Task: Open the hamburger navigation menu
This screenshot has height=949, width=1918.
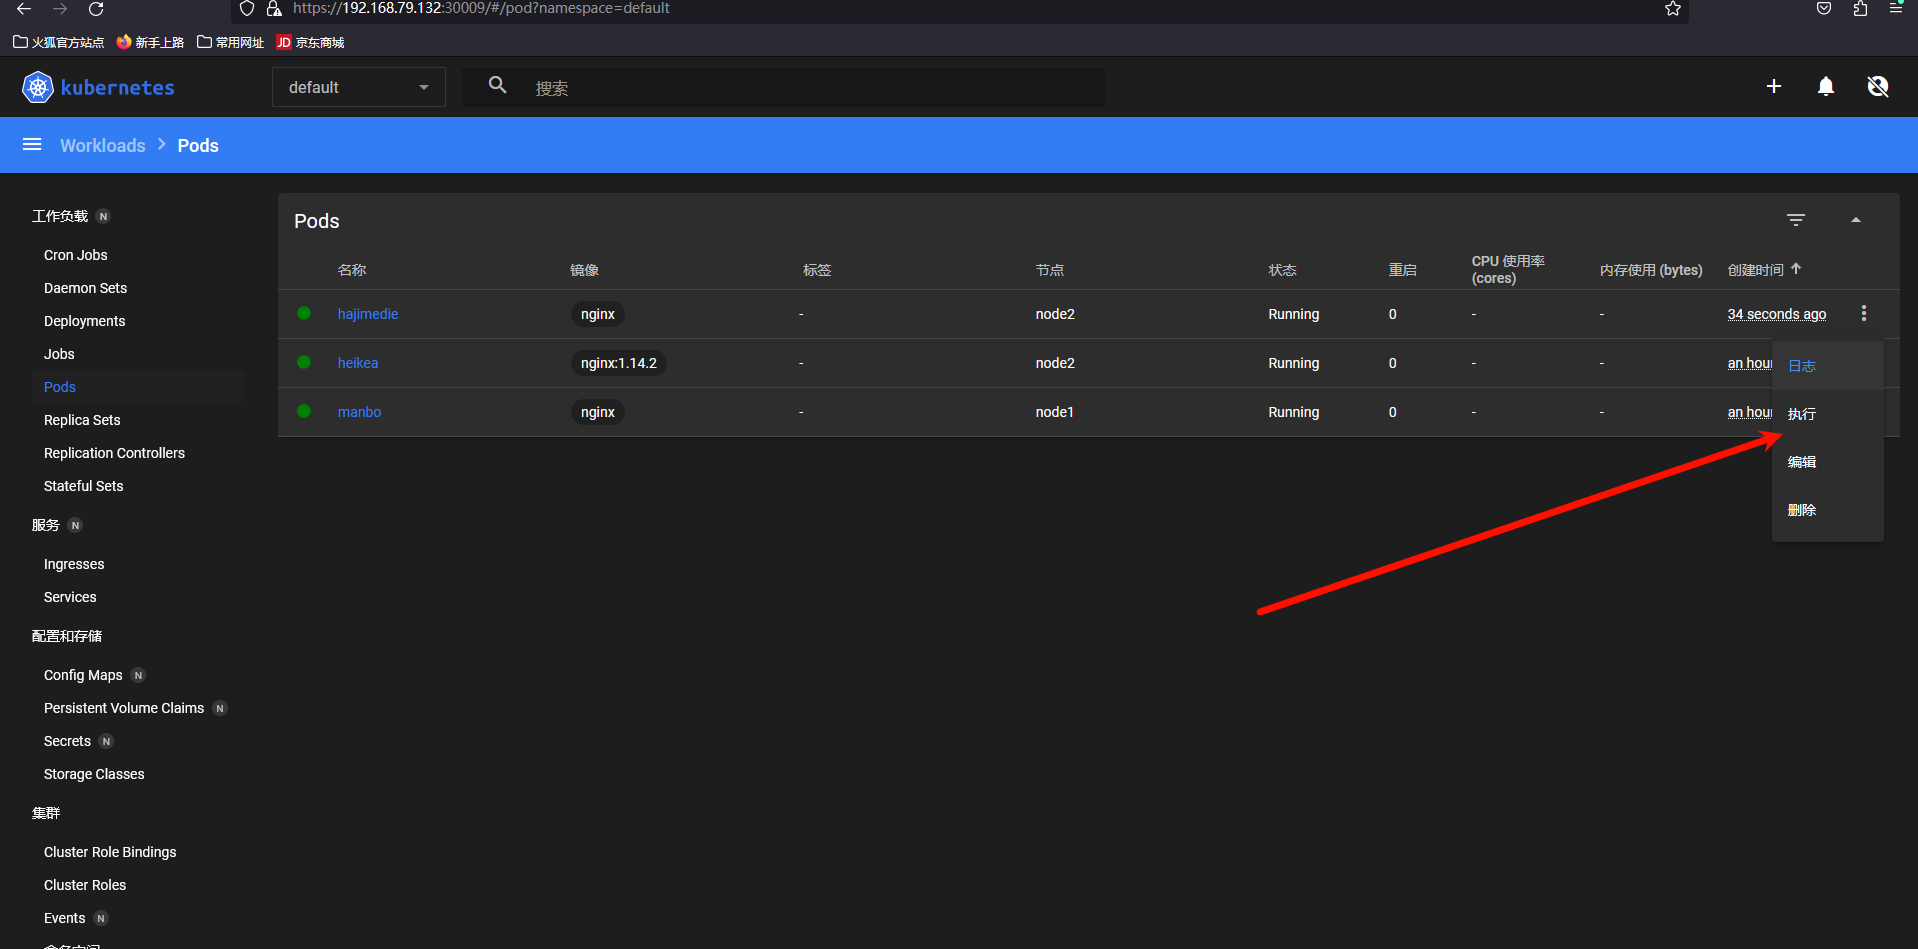Action: 32,145
